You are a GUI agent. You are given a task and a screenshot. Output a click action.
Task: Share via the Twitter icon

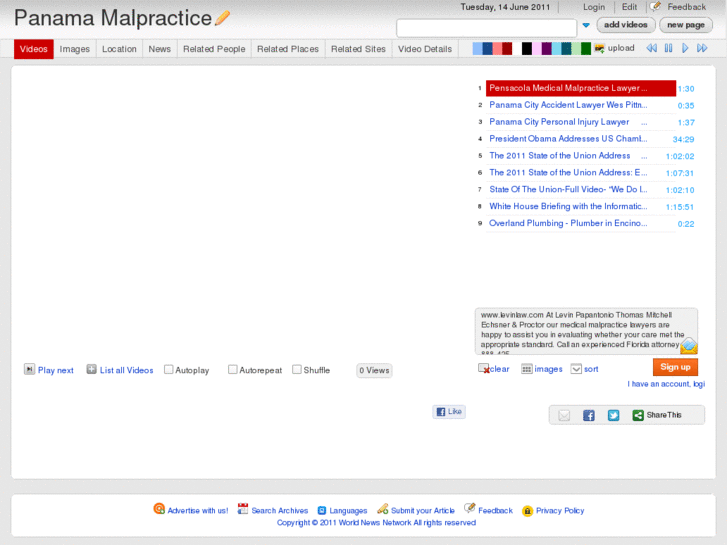(613, 415)
